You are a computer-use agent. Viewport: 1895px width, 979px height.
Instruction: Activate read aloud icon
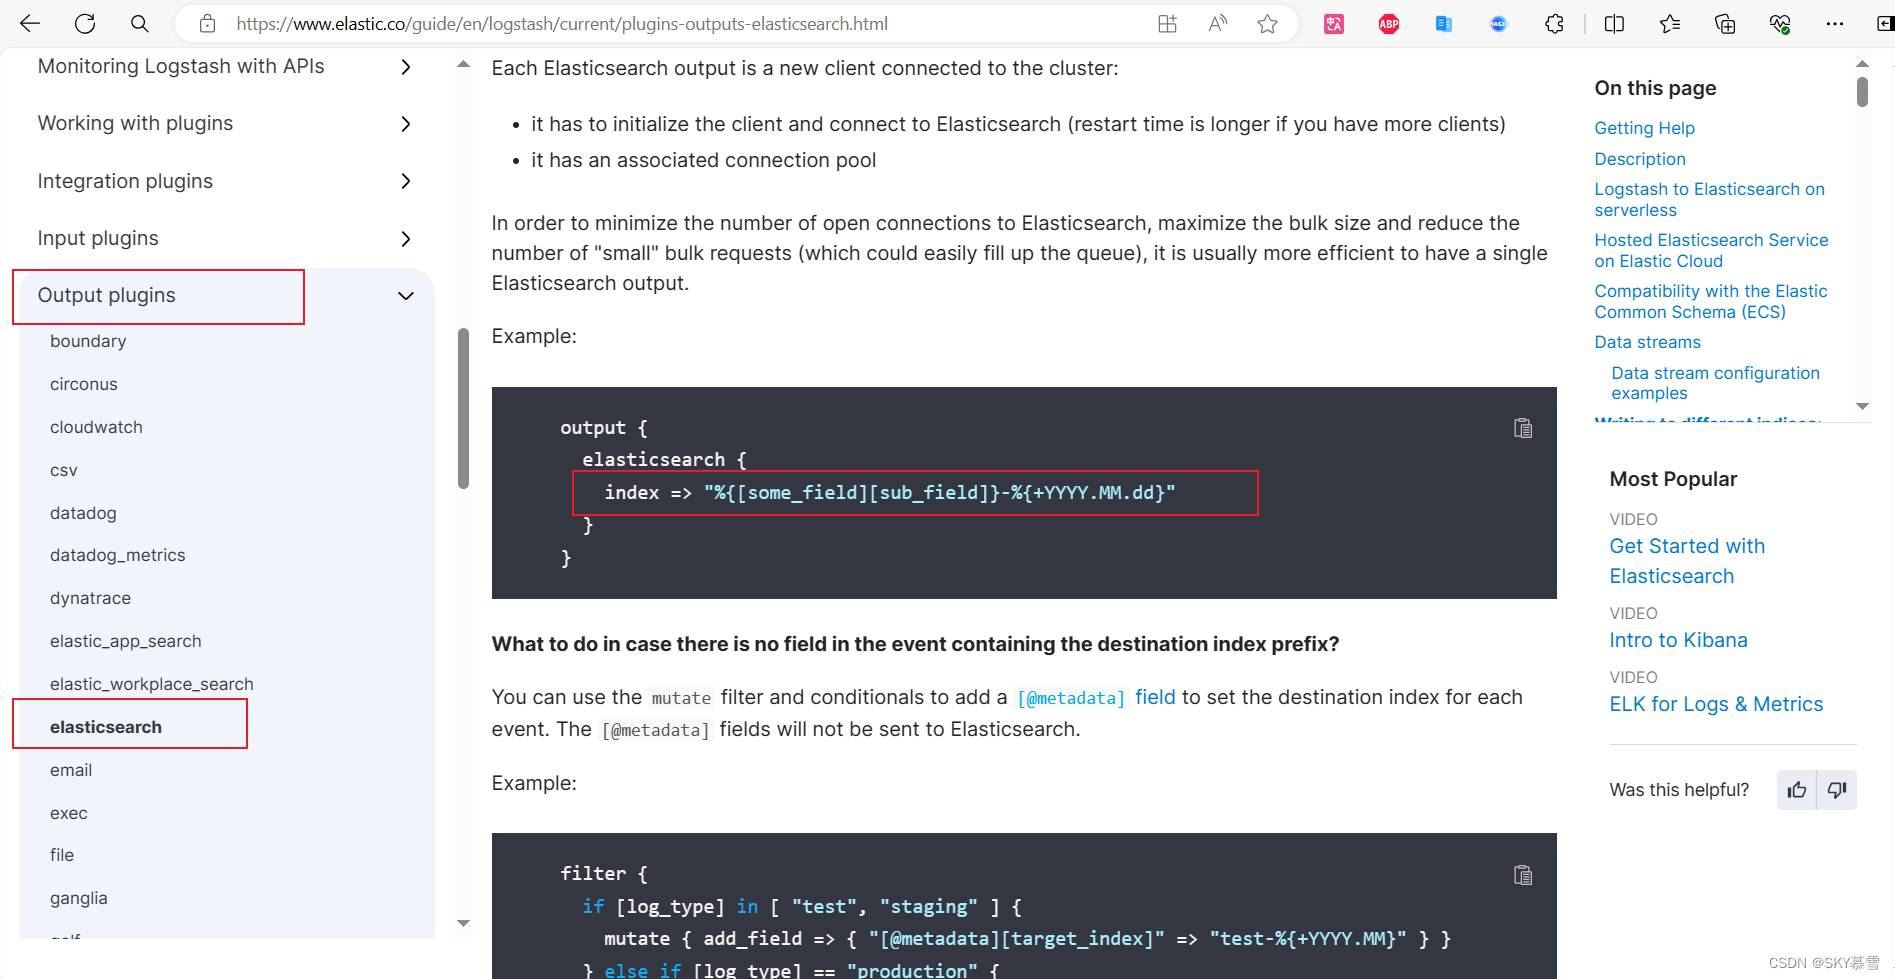[1217, 24]
